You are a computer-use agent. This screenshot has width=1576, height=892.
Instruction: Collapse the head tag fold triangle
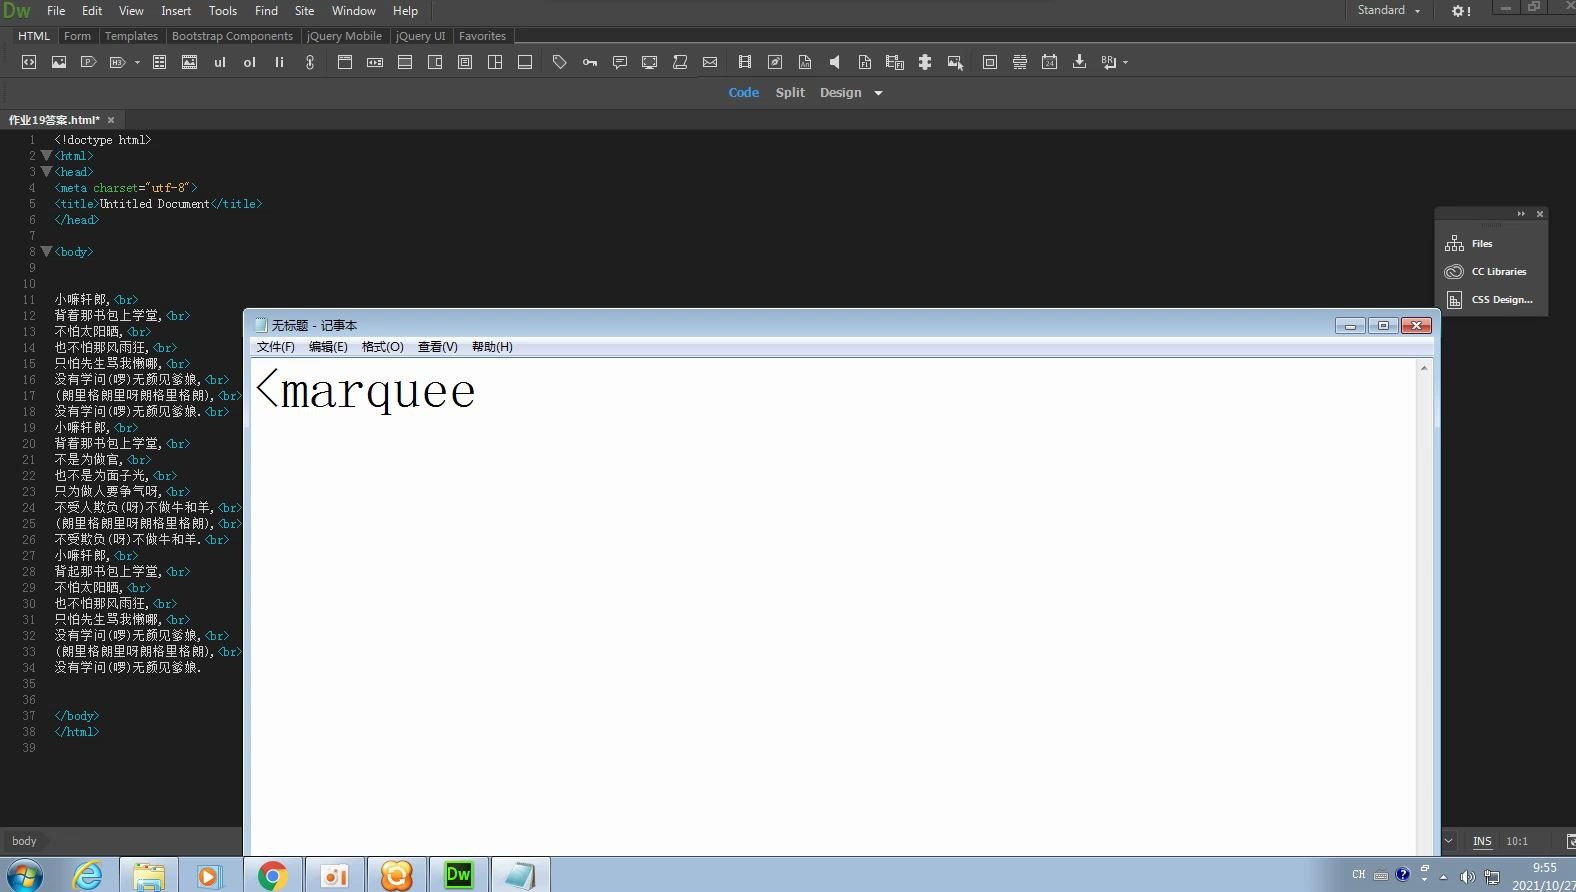click(46, 172)
